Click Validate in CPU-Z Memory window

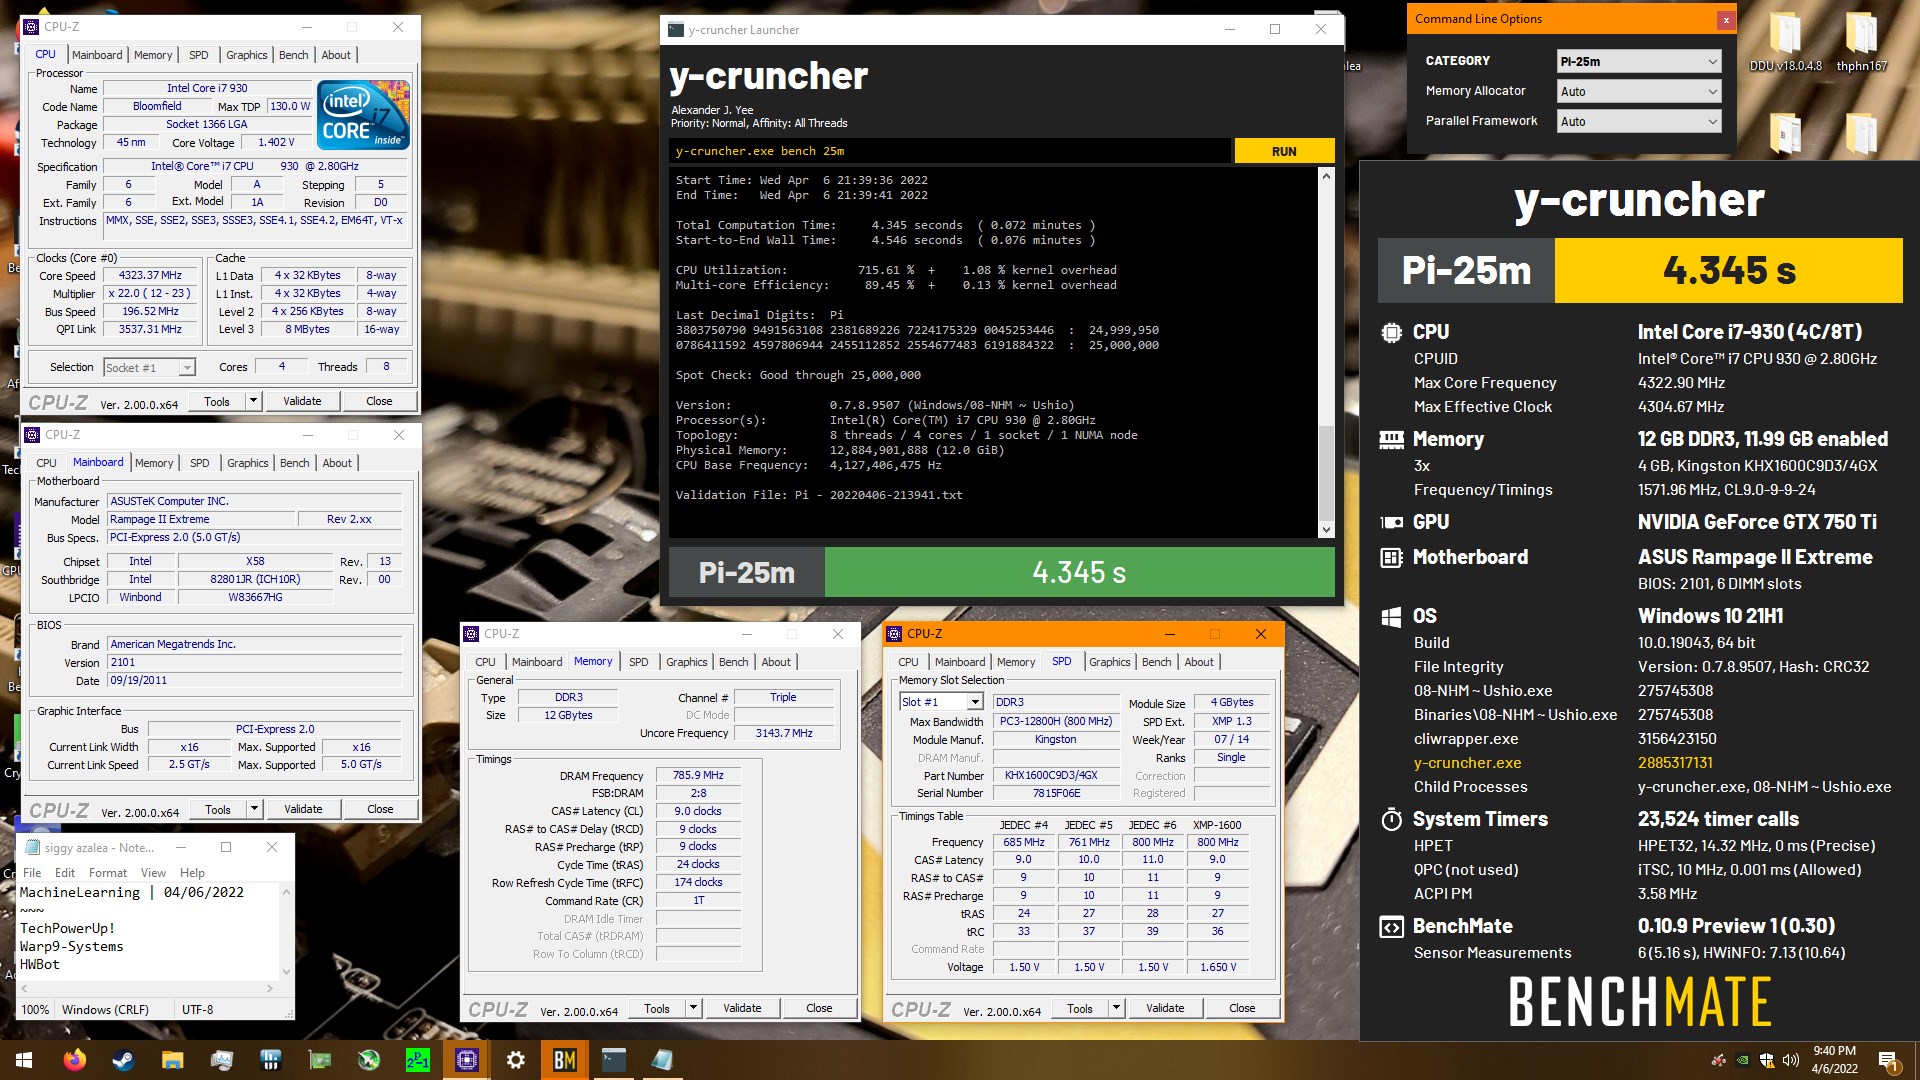click(742, 1008)
